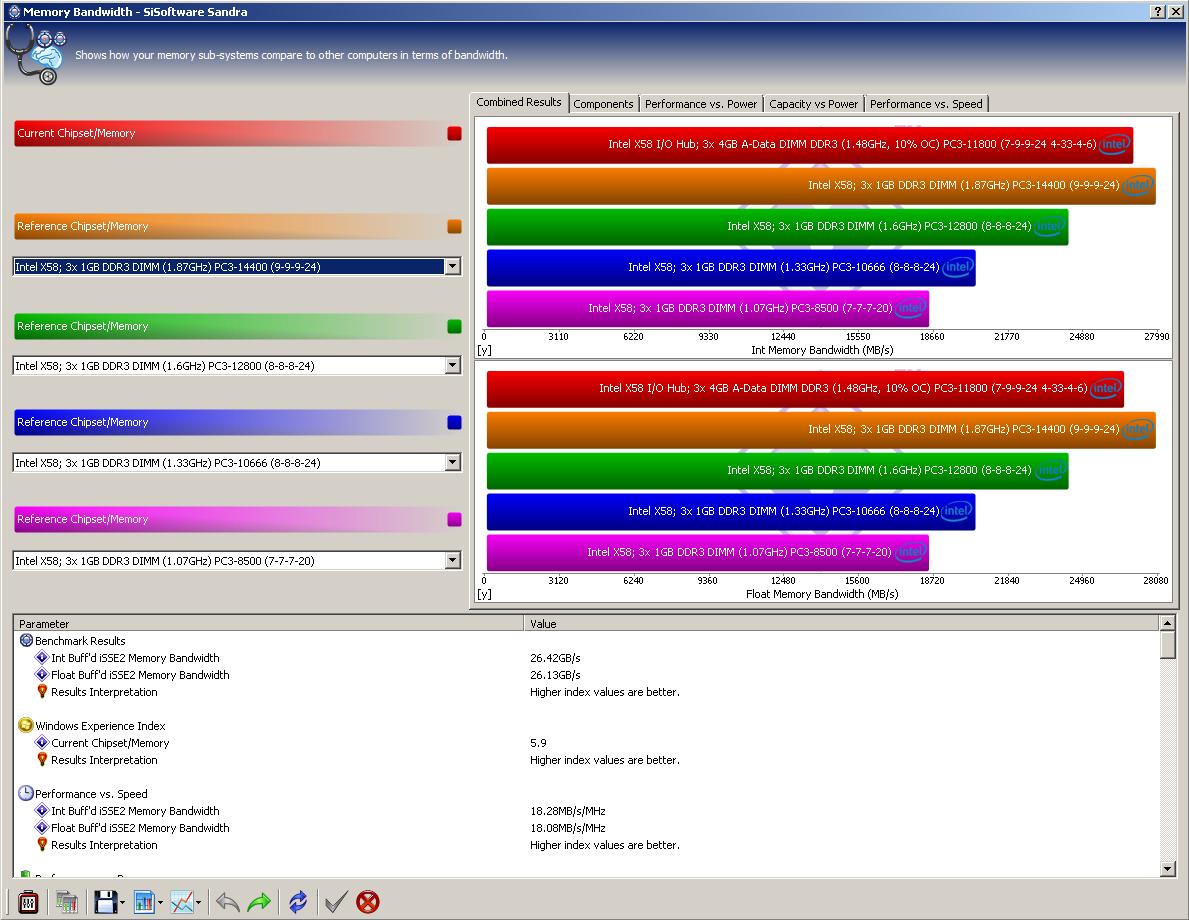Click the red circle X cancel icon
Viewport: 1189px width, 920px height.
[368, 902]
